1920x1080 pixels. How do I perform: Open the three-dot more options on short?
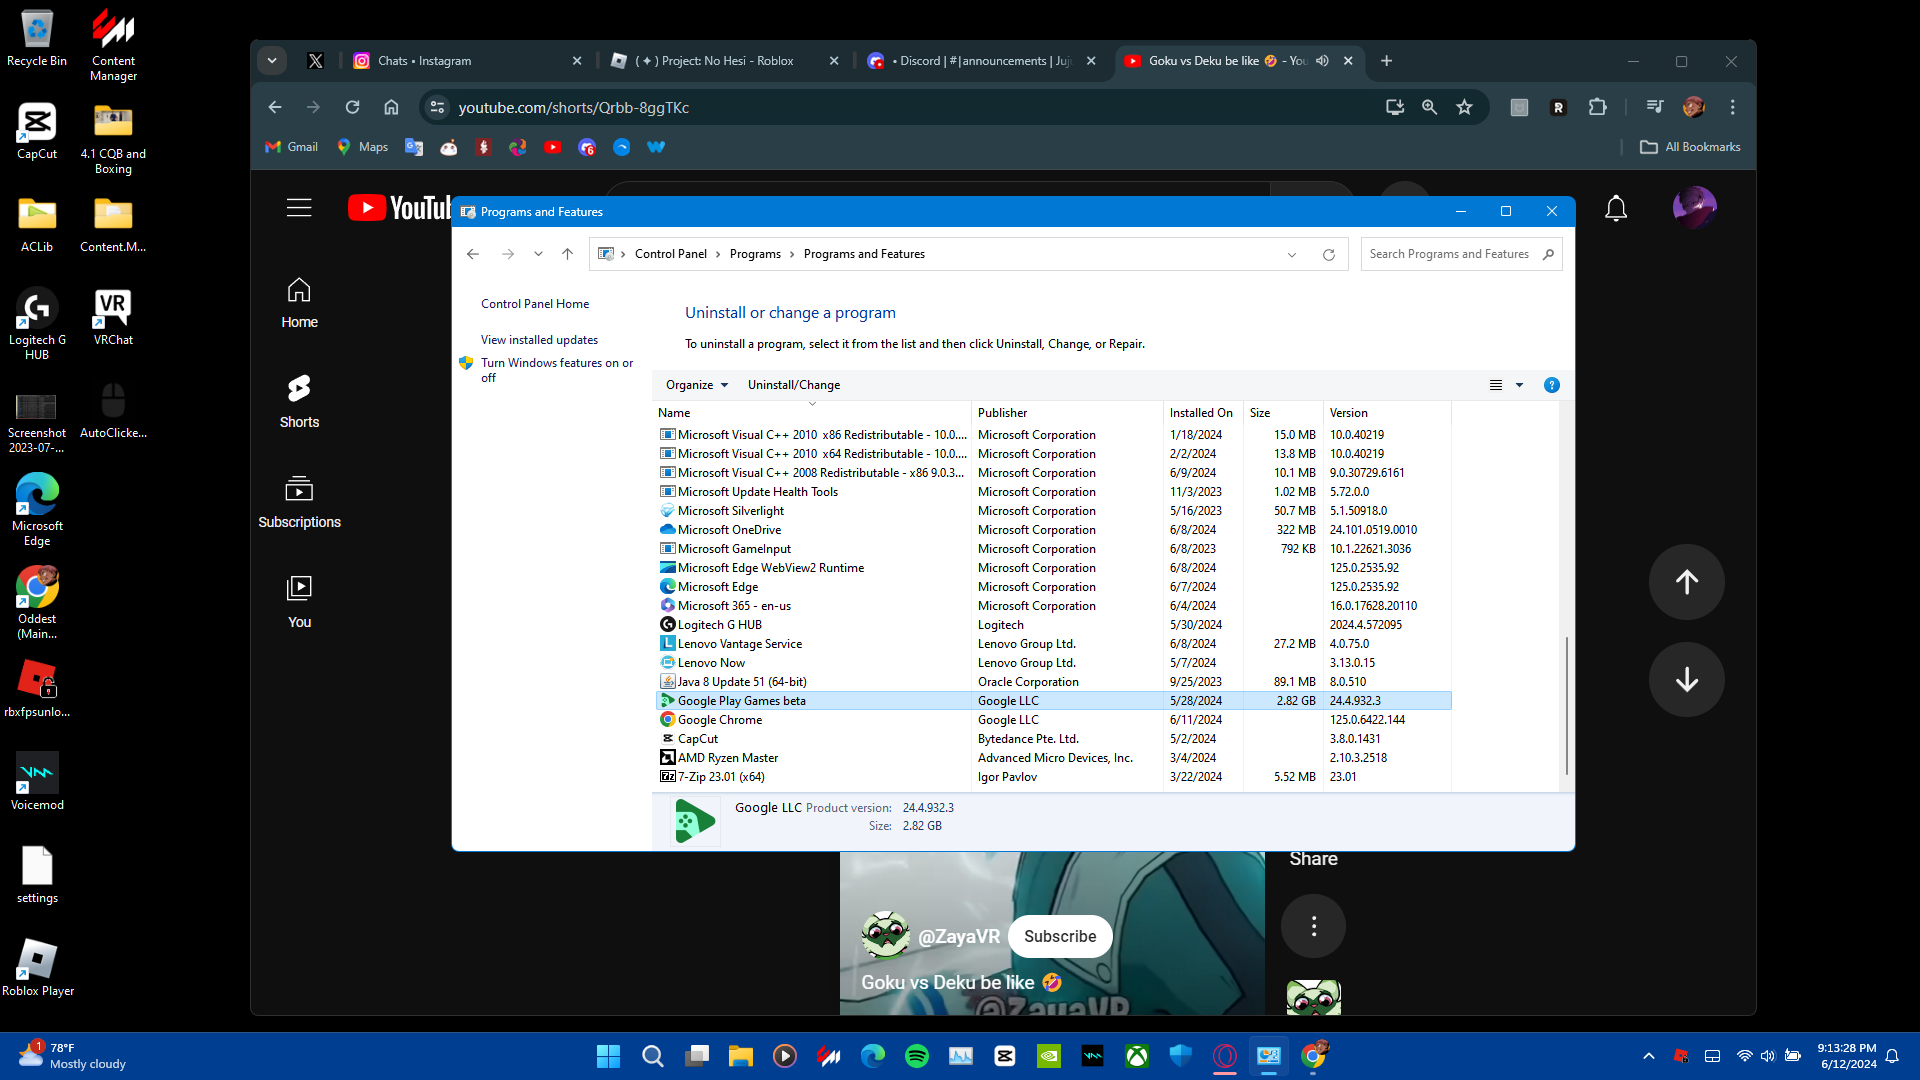click(x=1313, y=926)
